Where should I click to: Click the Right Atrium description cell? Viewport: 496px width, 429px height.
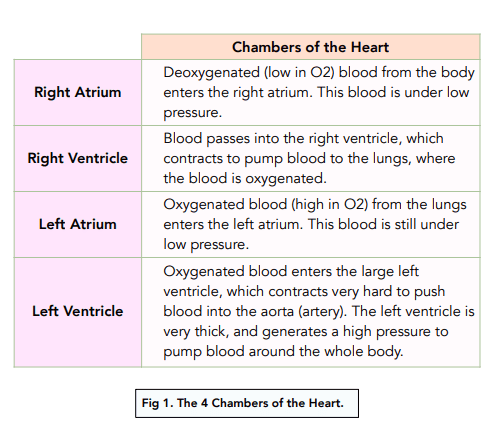(311, 92)
